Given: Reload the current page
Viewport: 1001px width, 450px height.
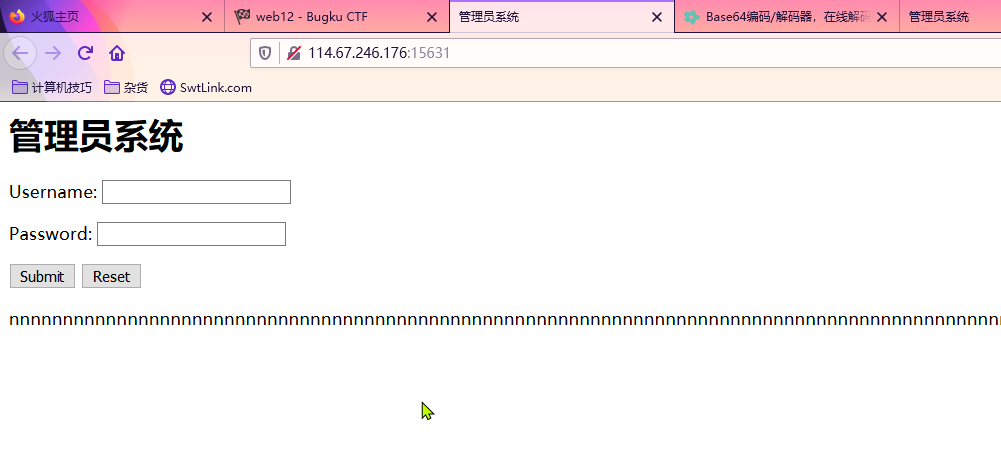Looking at the screenshot, I should (x=86, y=53).
